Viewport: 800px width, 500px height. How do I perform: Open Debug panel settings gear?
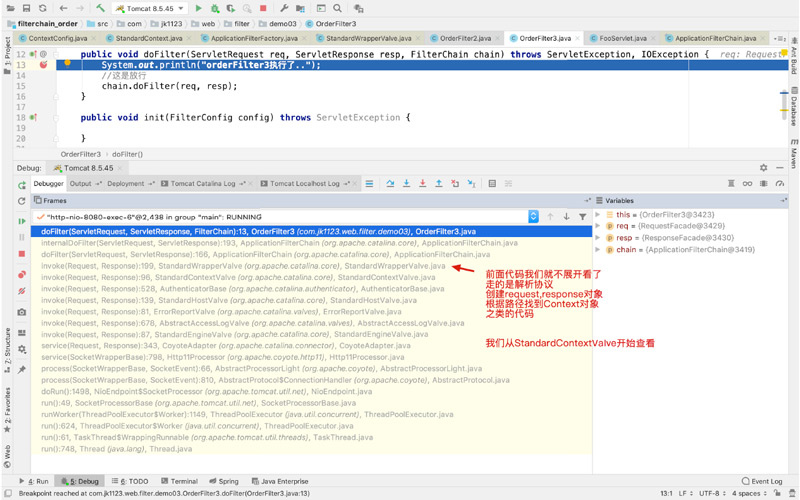coord(763,168)
